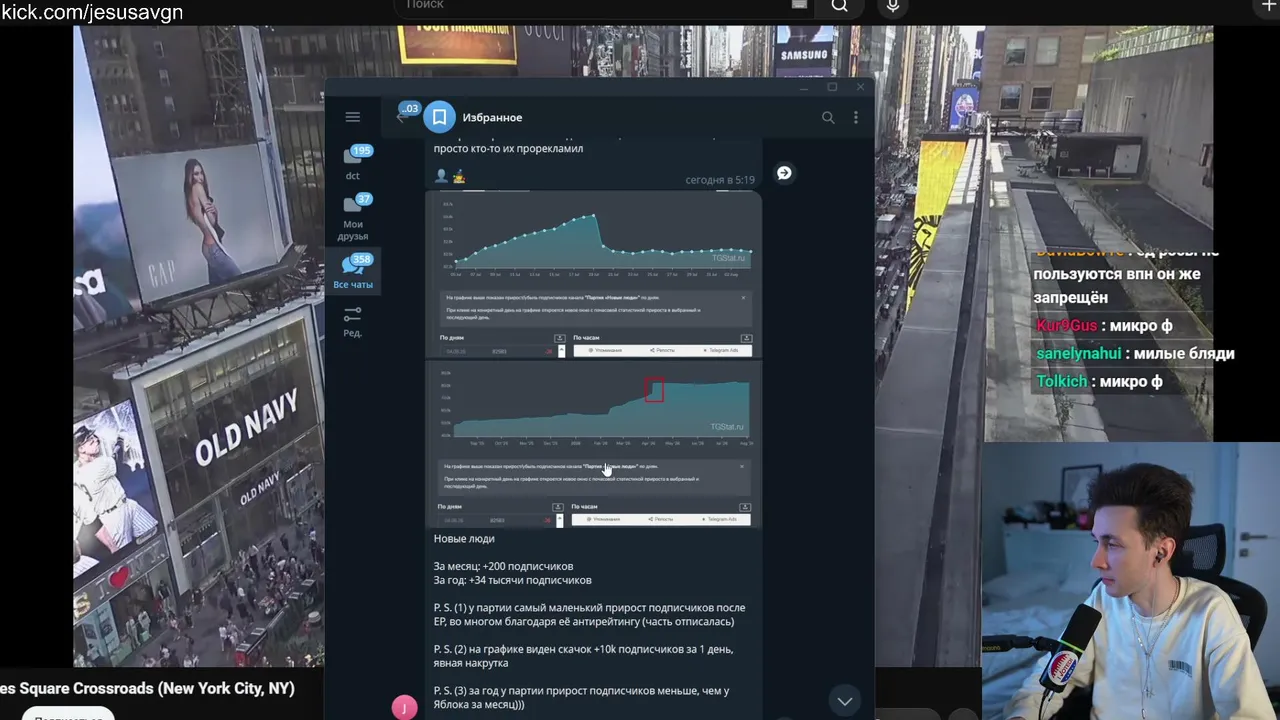
Task: Click the 'P. S. (1)' paragraph text
Action: click(x=589, y=615)
